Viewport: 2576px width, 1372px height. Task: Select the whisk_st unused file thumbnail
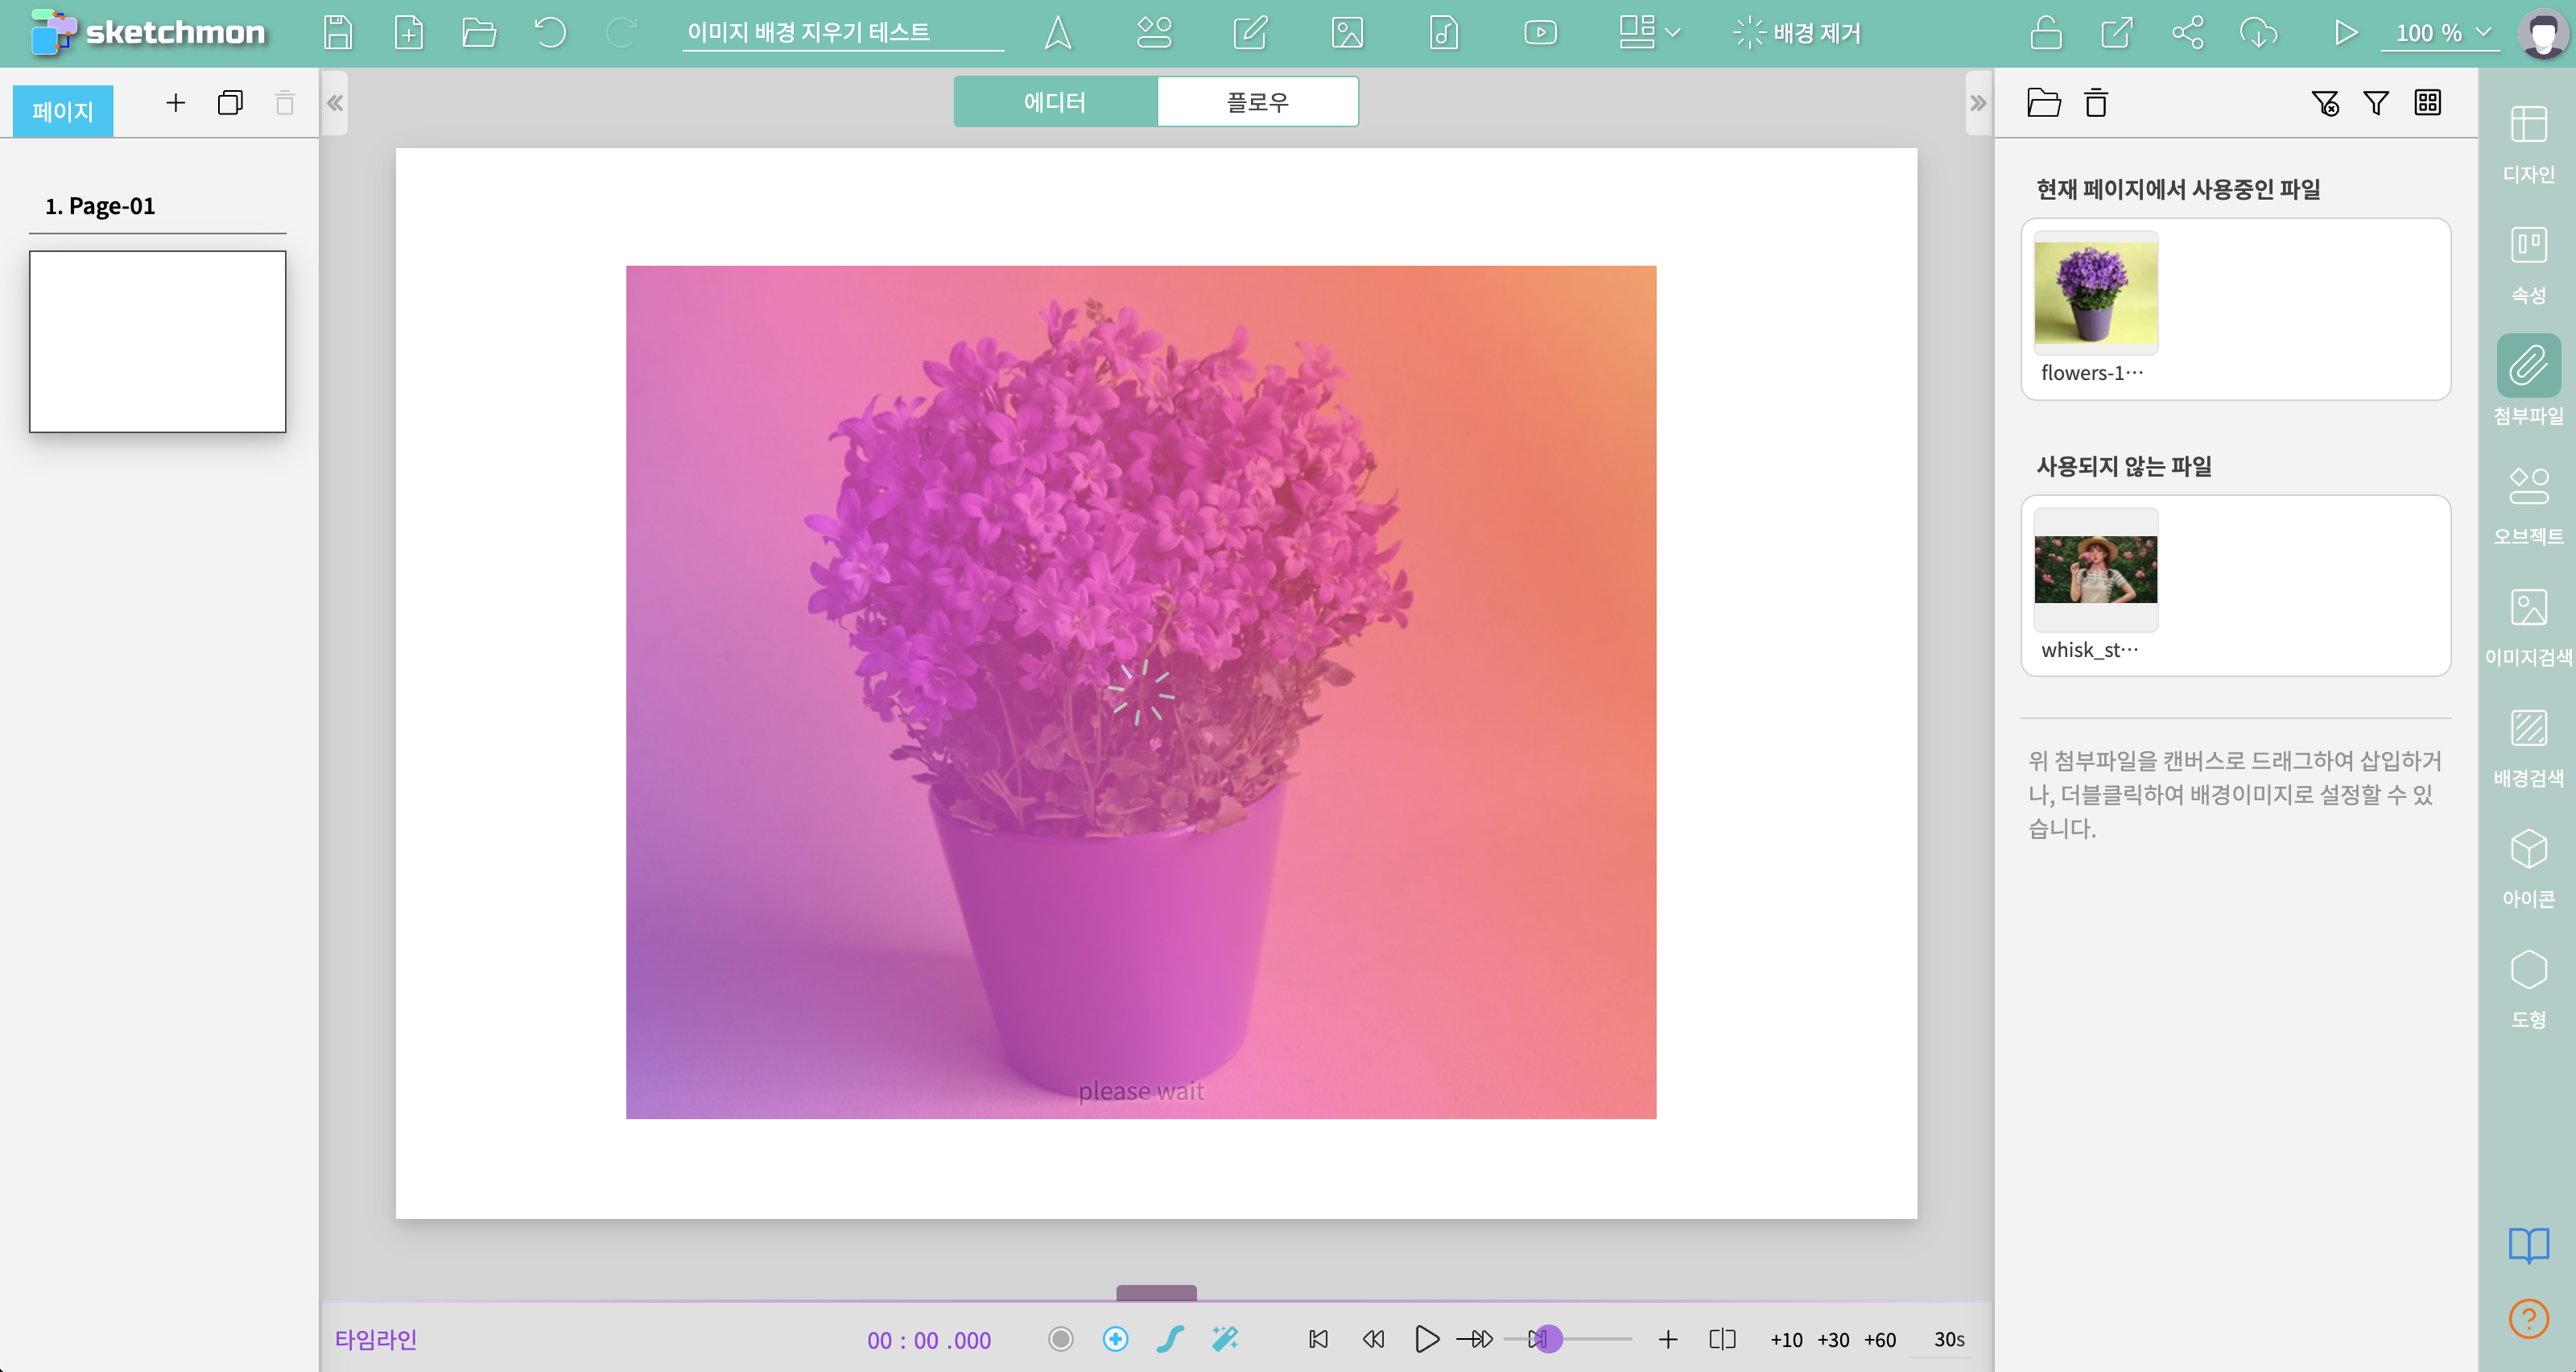tap(2095, 569)
